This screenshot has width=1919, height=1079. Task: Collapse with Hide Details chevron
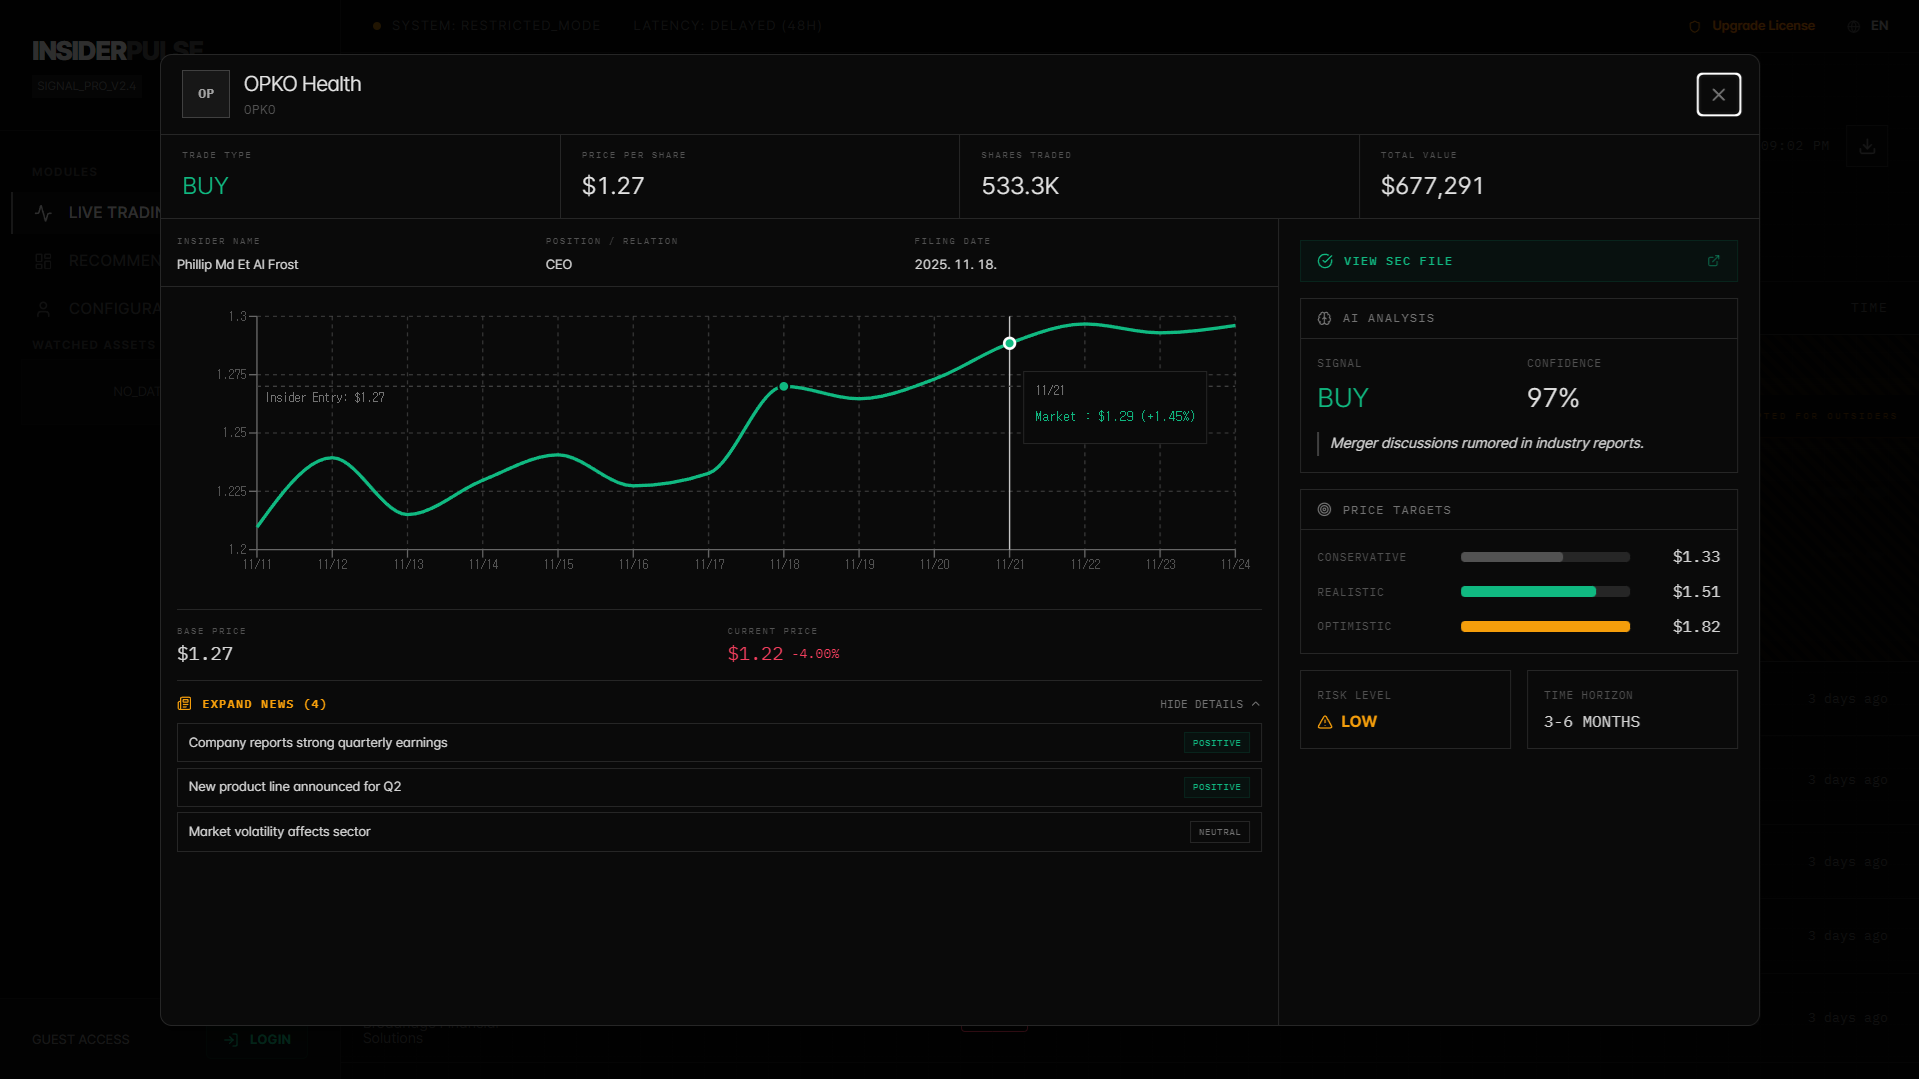coord(1210,704)
